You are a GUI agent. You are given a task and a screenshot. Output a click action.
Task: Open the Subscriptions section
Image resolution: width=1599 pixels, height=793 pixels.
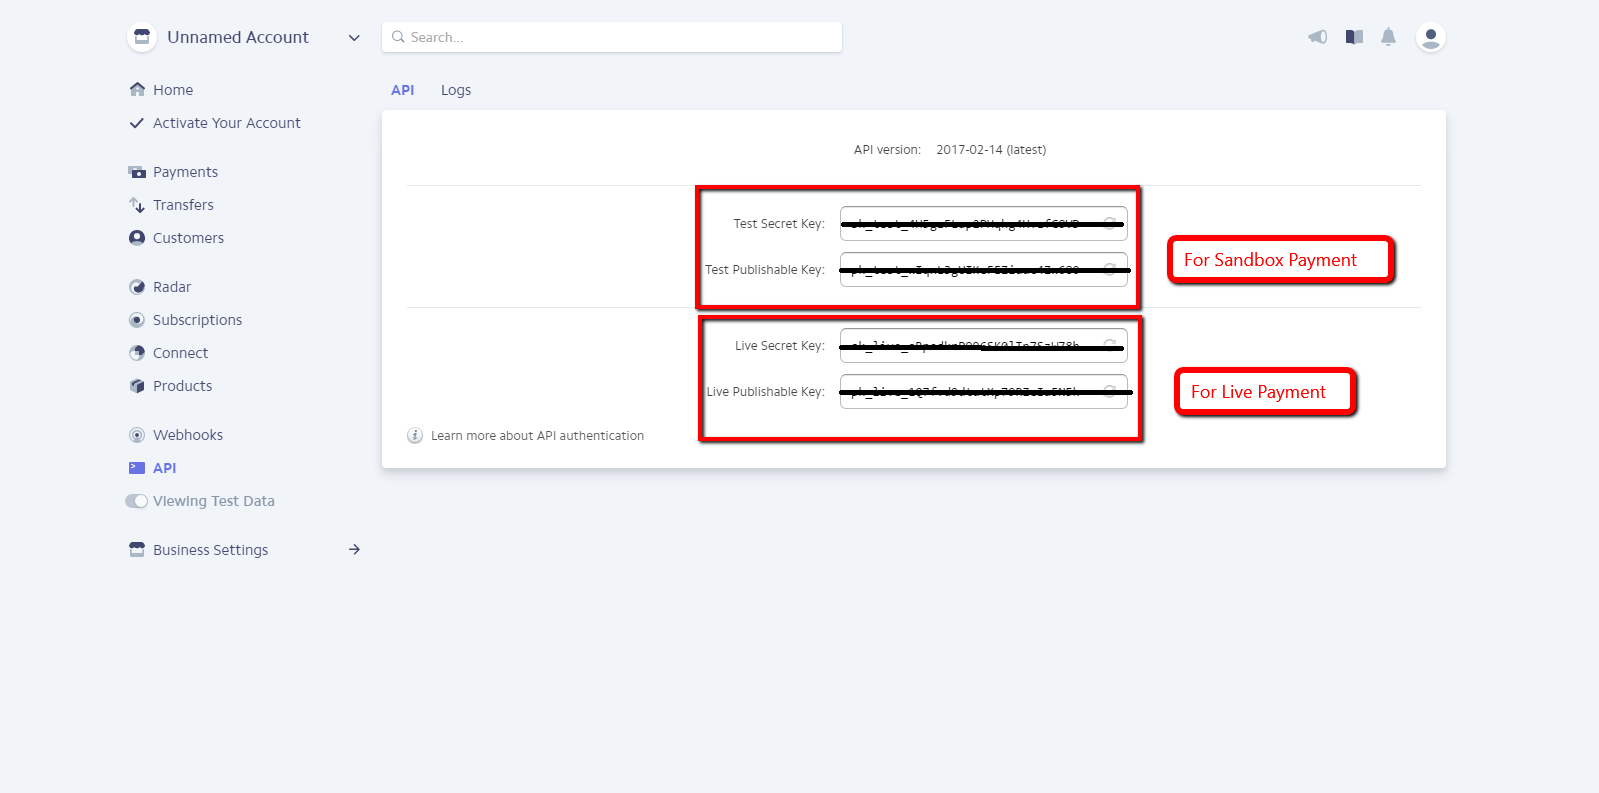[185, 320]
